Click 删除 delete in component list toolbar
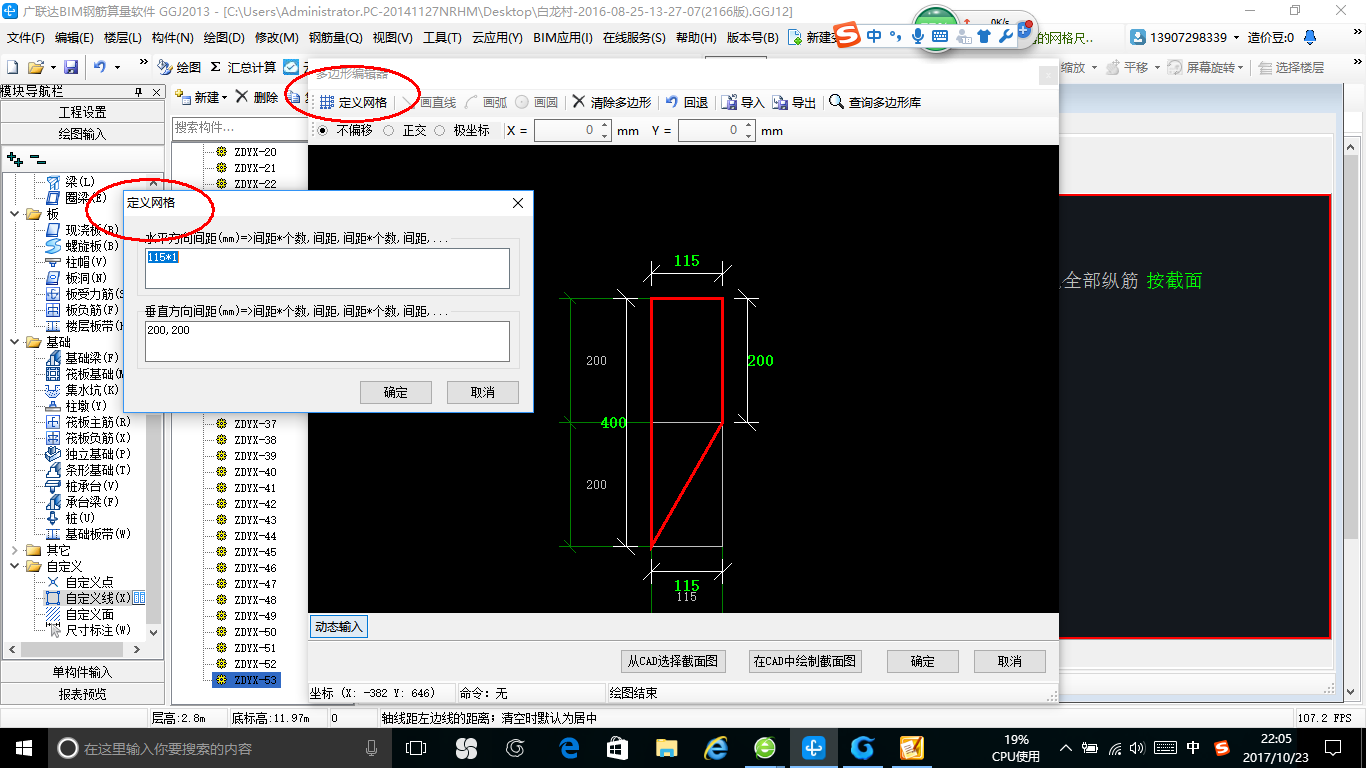Viewport: 1366px width, 768px height. click(x=257, y=97)
